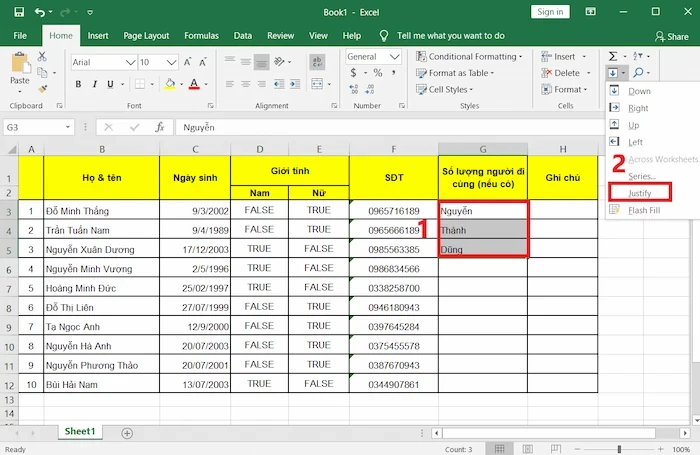Choose Down from the Fill menu

coord(639,91)
